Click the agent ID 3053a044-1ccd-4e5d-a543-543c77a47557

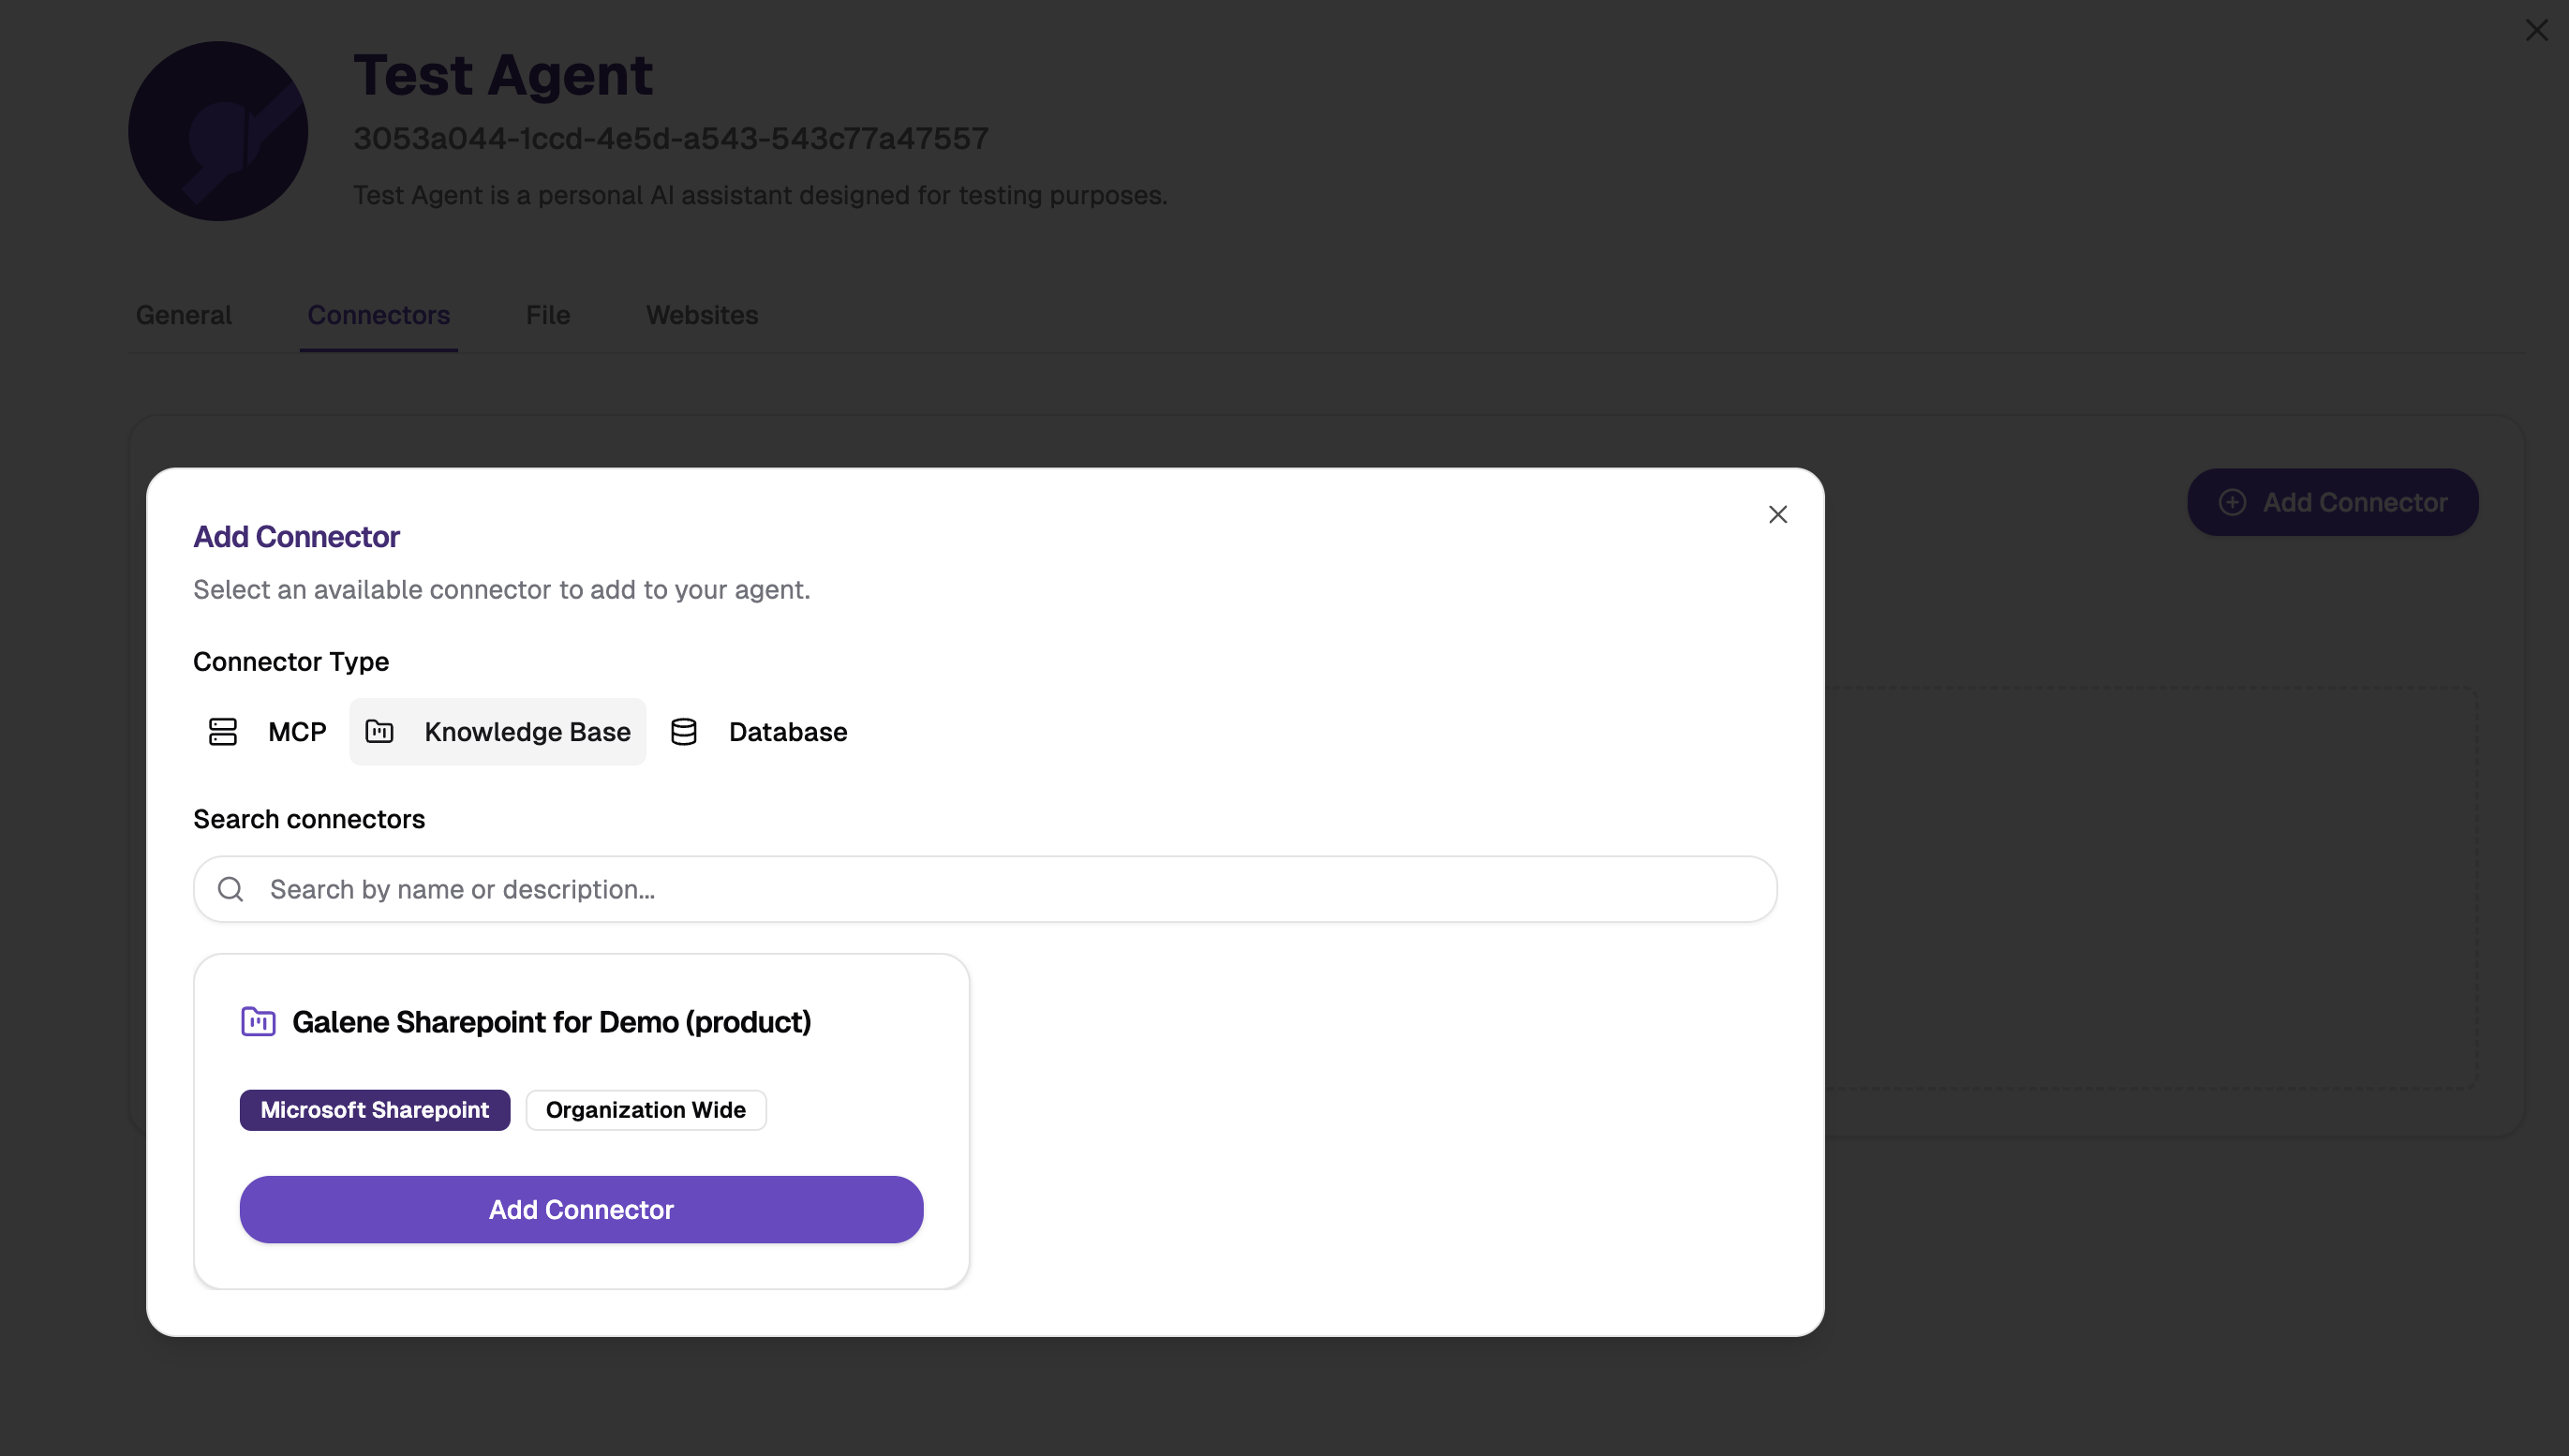point(671,138)
